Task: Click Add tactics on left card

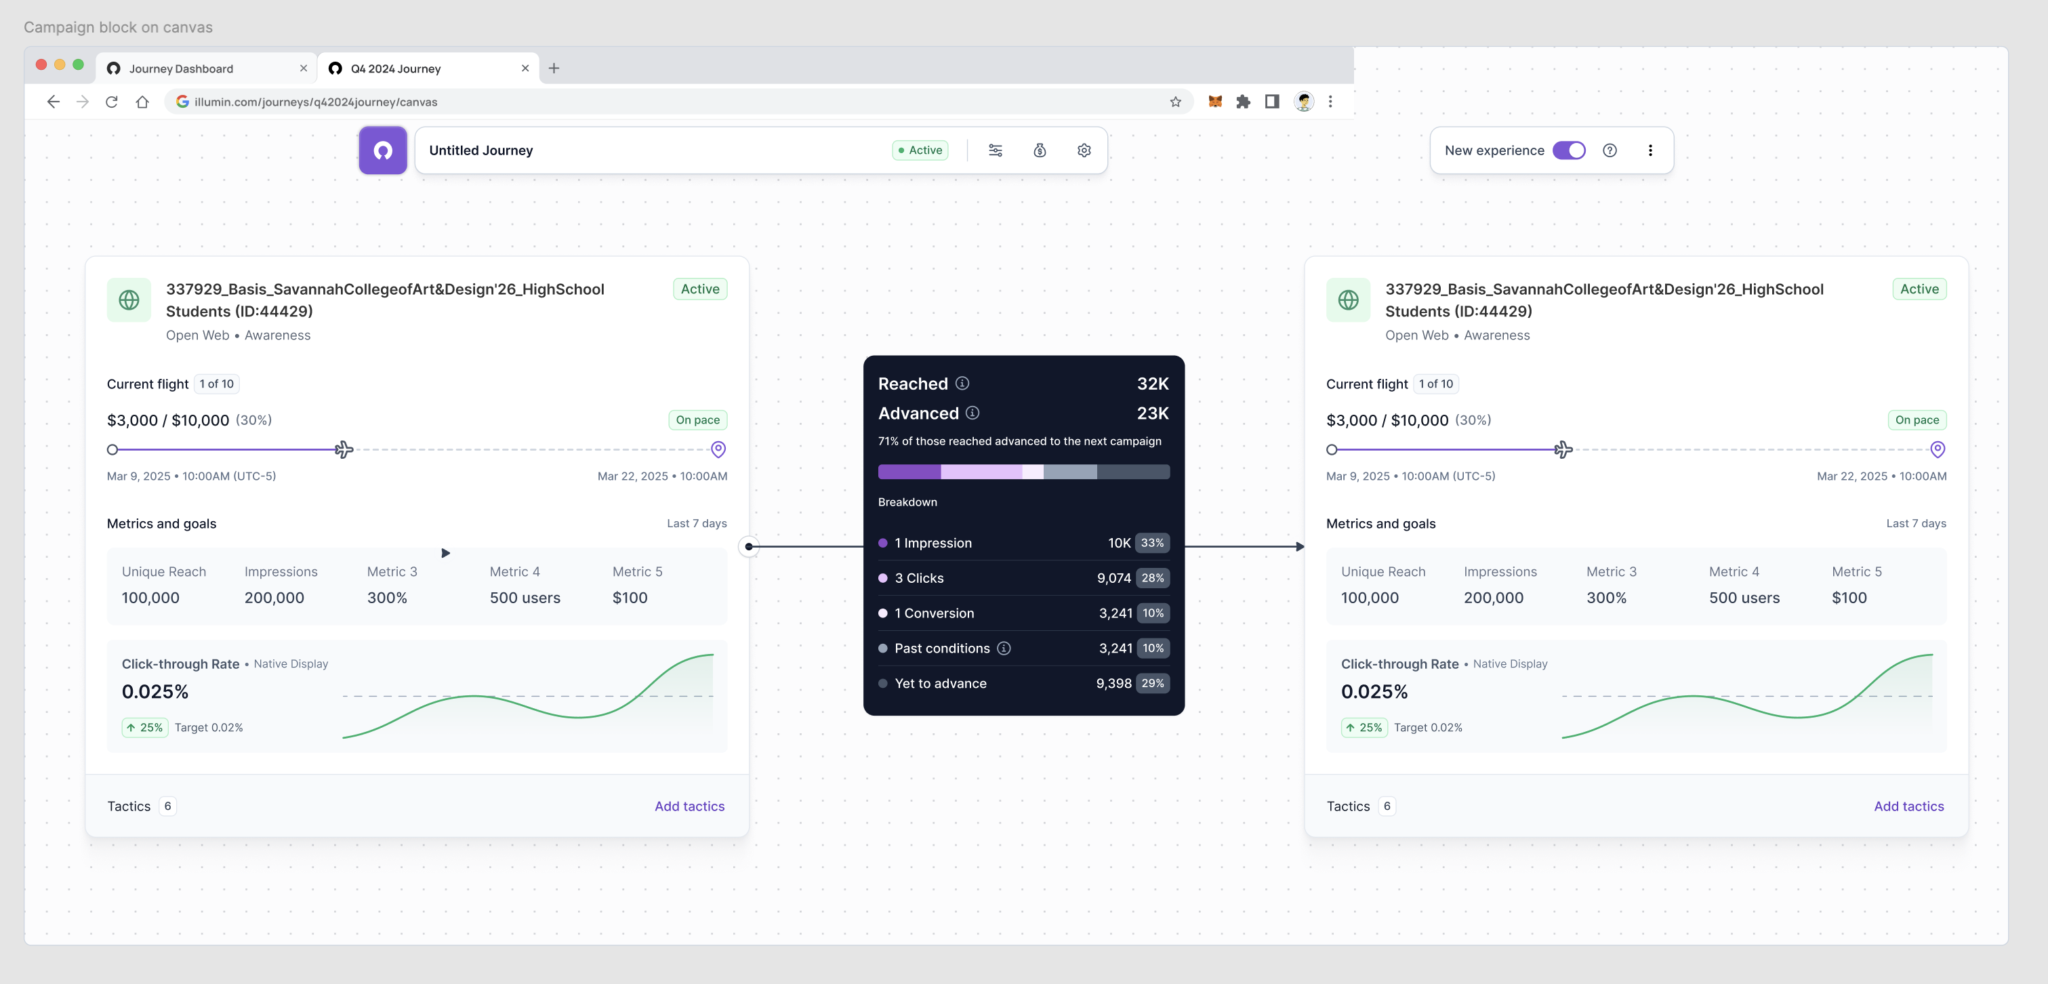Action: [x=690, y=806]
